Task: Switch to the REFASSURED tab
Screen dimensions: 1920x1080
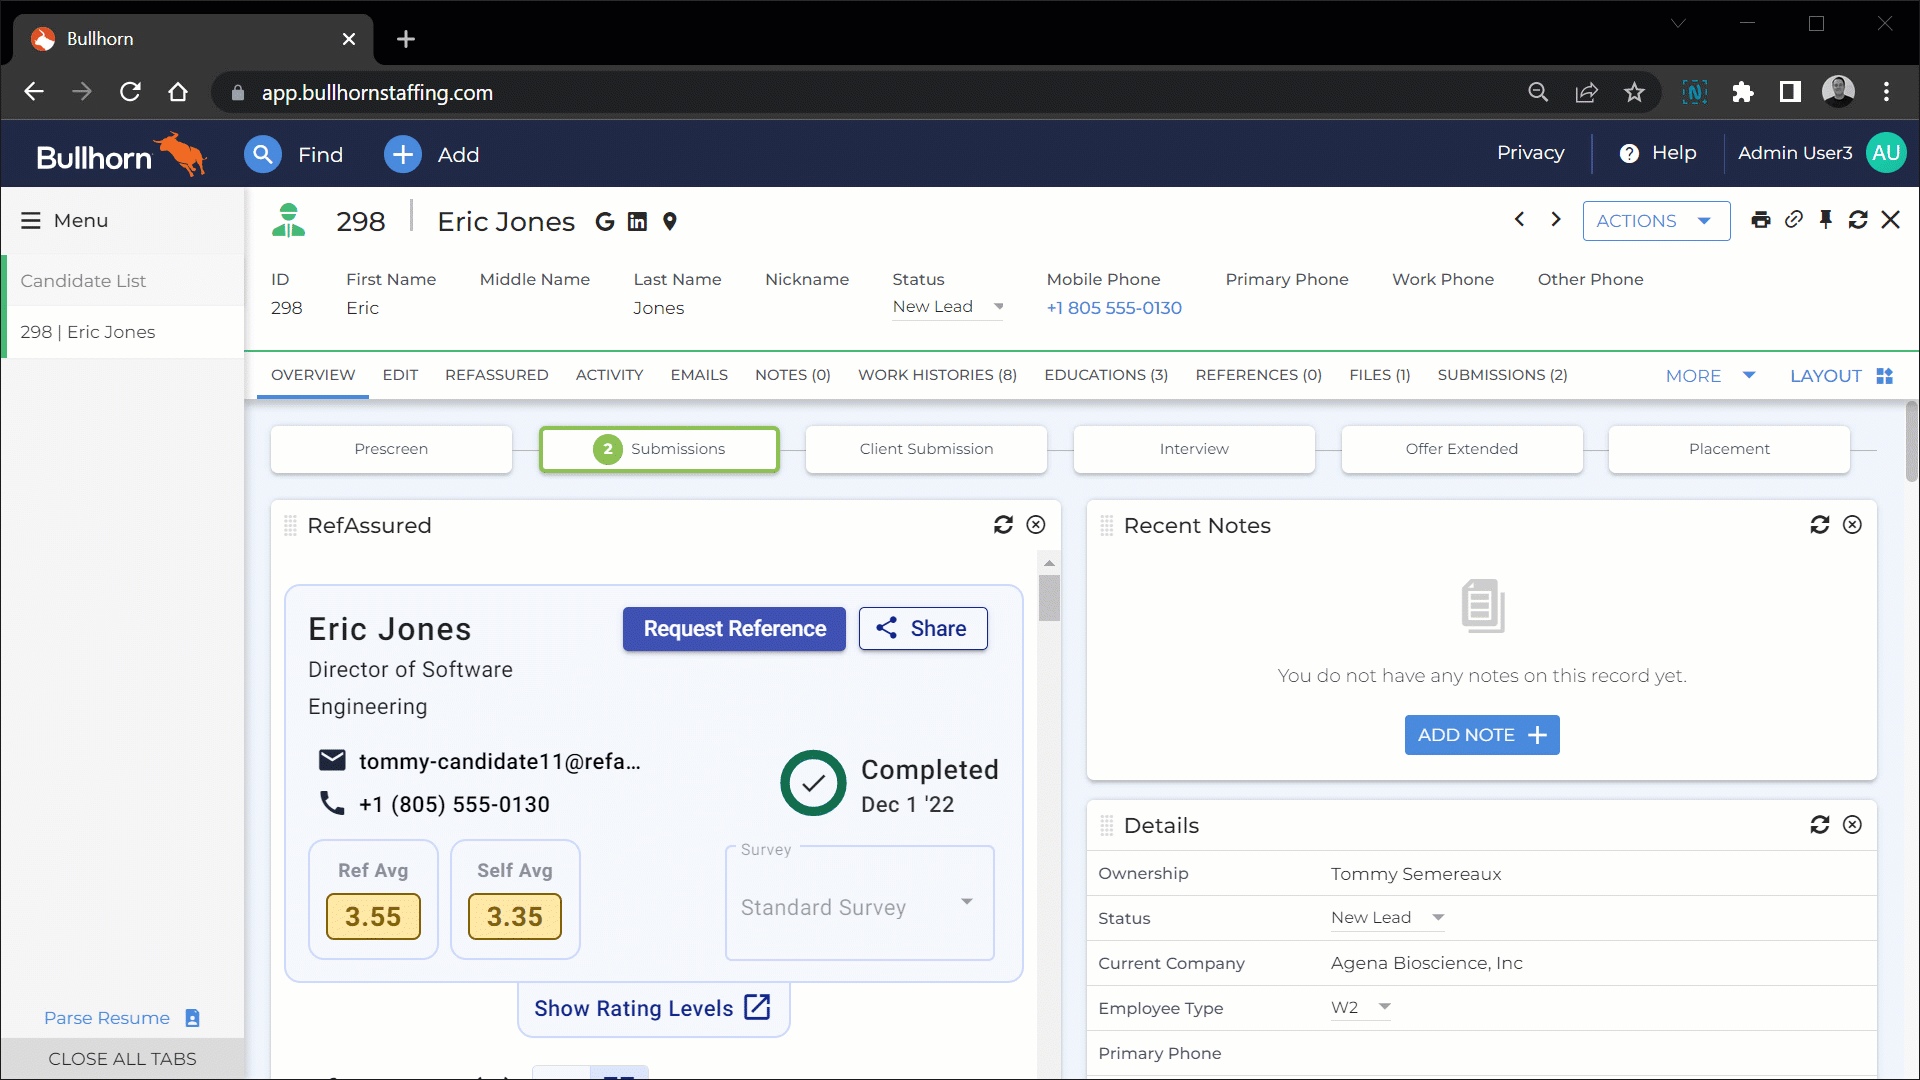Action: click(497, 375)
